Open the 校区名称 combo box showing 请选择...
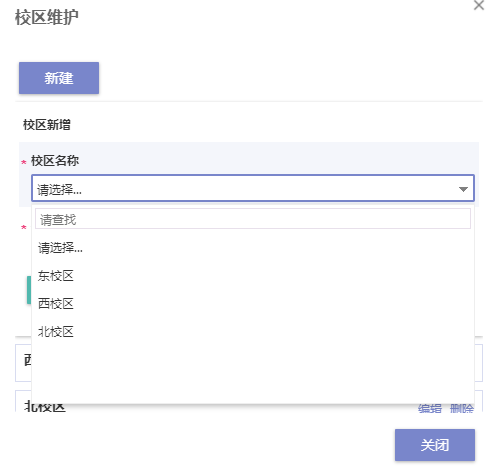 pyautogui.click(x=253, y=188)
